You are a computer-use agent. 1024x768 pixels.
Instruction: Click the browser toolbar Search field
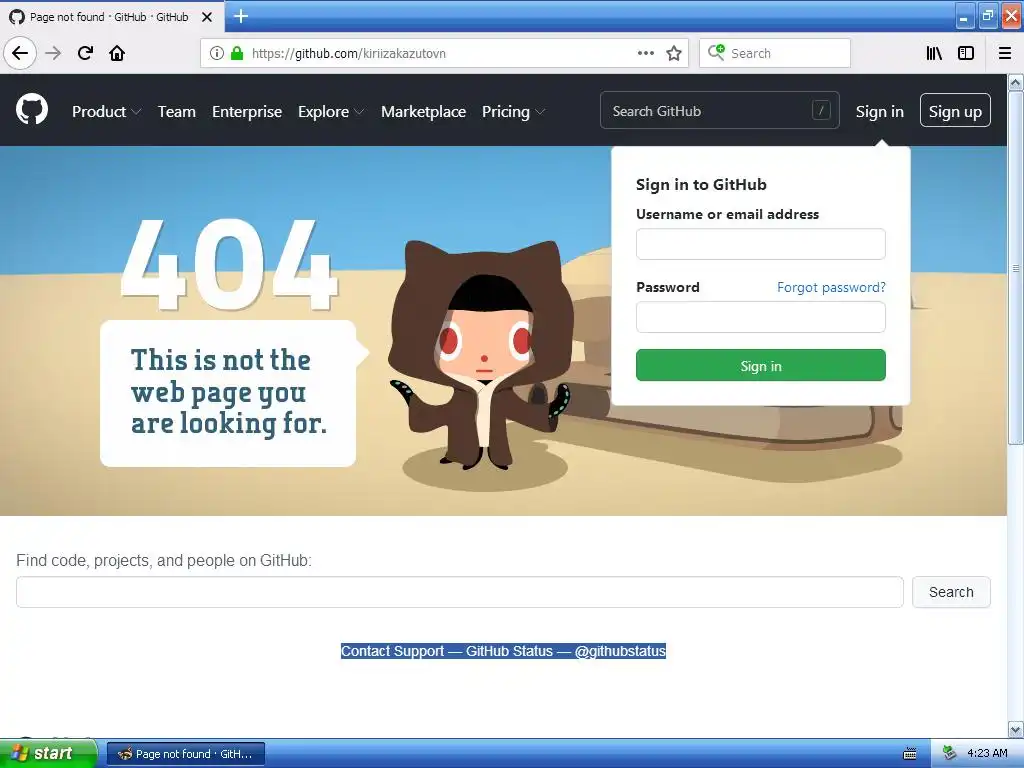pyautogui.click(x=775, y=53)
